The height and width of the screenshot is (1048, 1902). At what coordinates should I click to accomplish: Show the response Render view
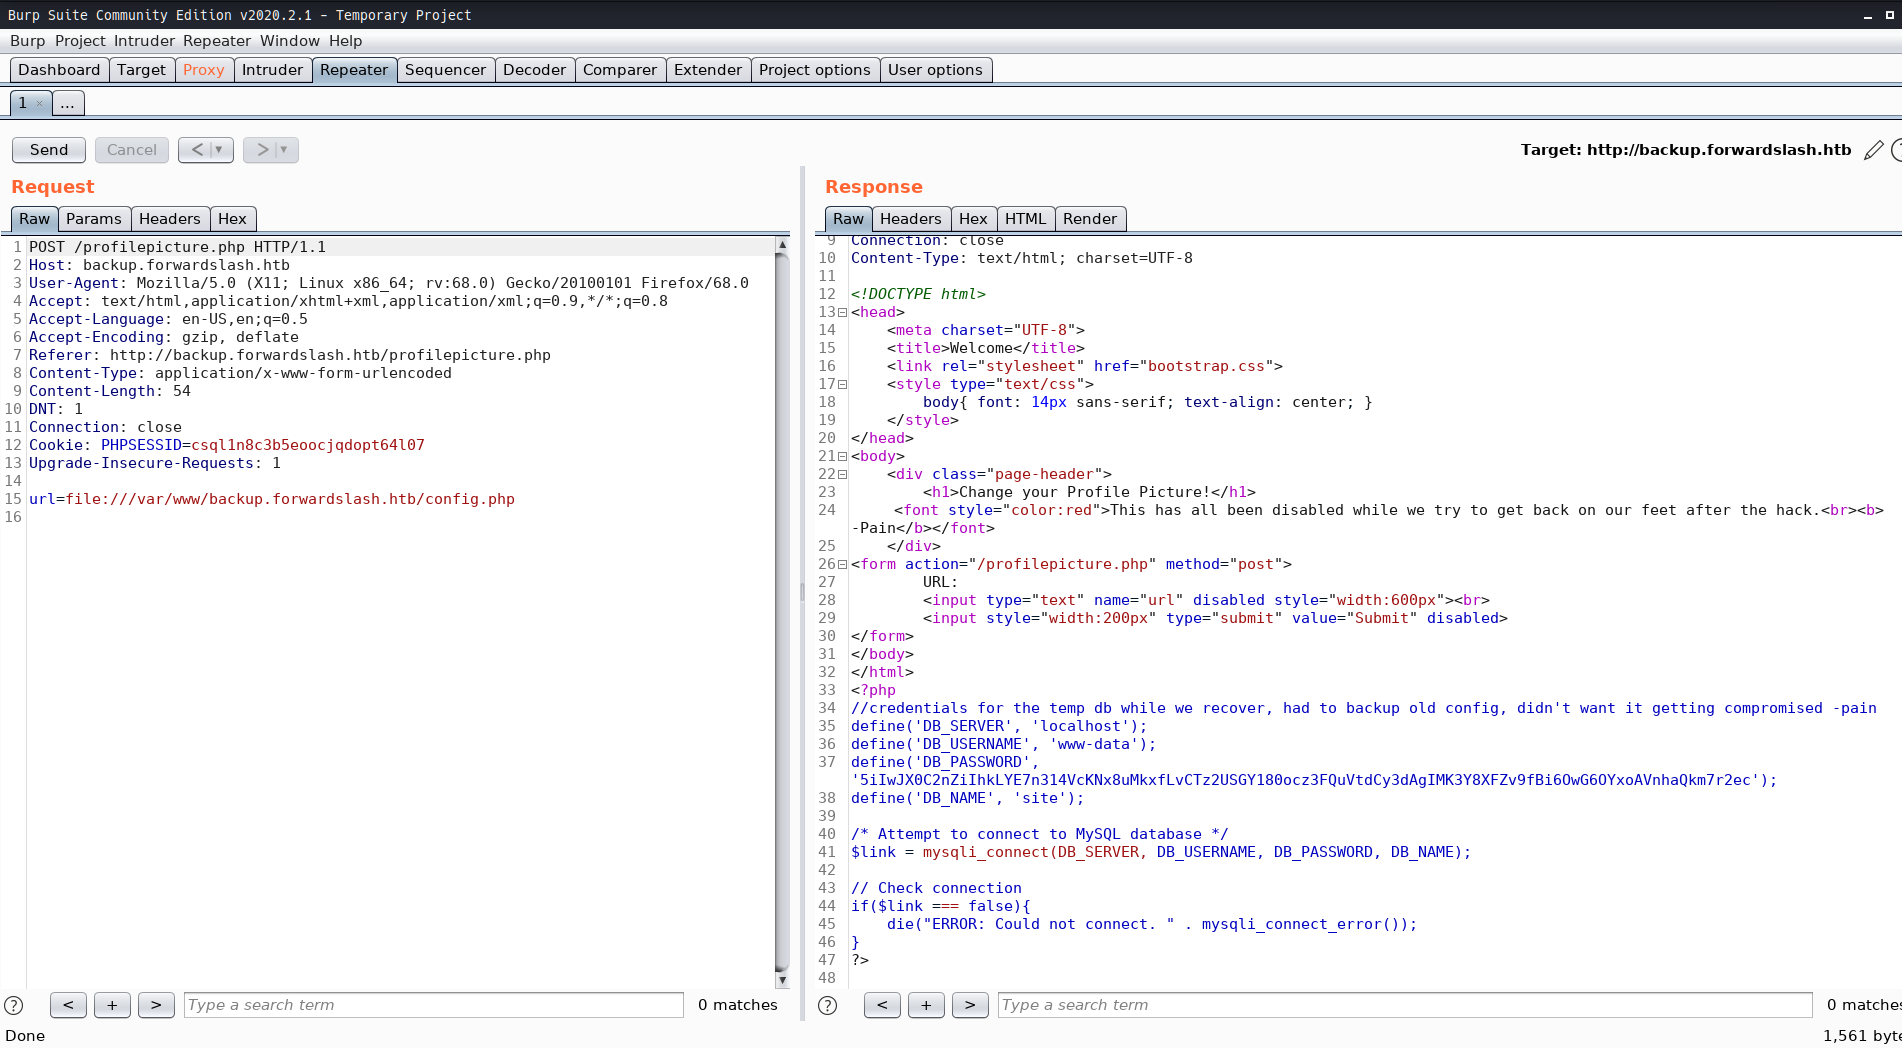[x=1090, y=219]
